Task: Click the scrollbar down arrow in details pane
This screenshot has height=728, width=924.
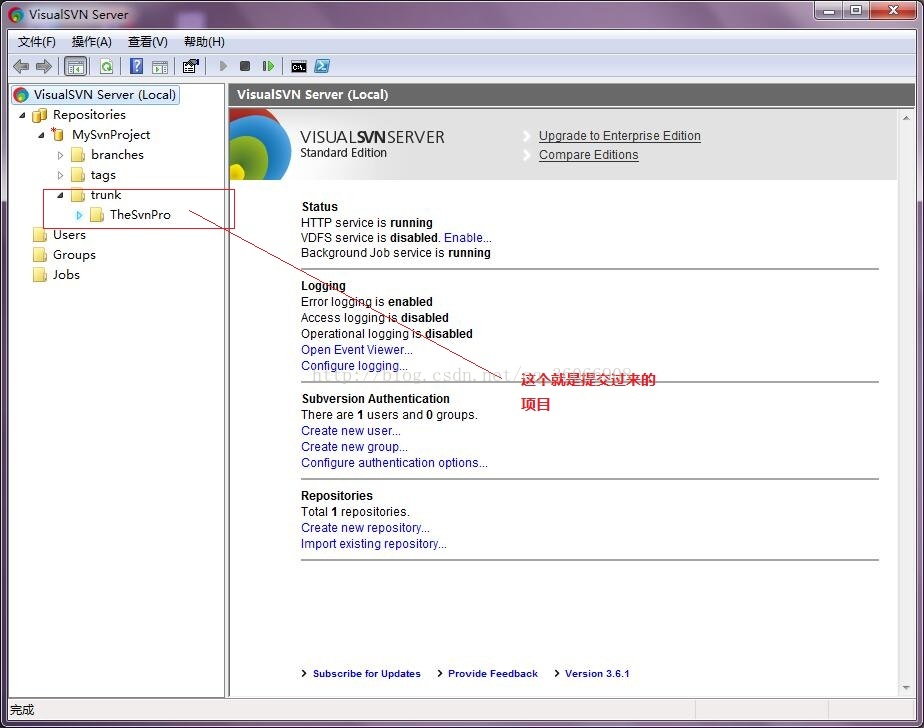Action: pos(906,687)
